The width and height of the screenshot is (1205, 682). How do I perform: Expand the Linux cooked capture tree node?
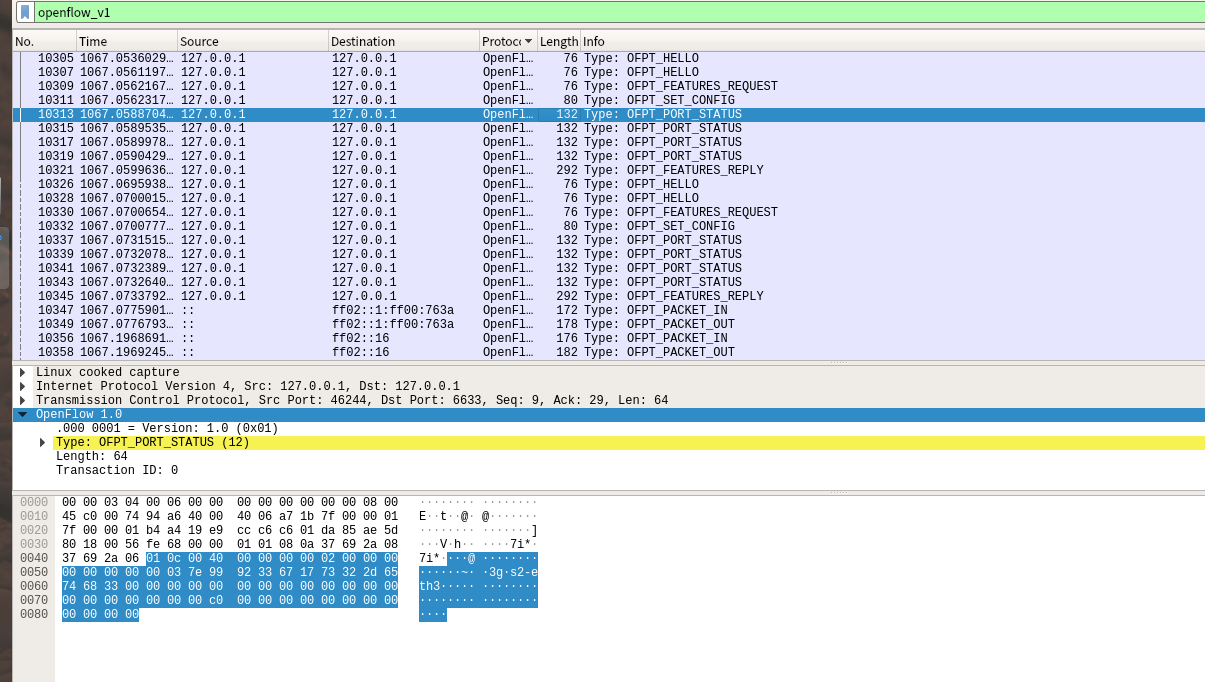point(22,372)
